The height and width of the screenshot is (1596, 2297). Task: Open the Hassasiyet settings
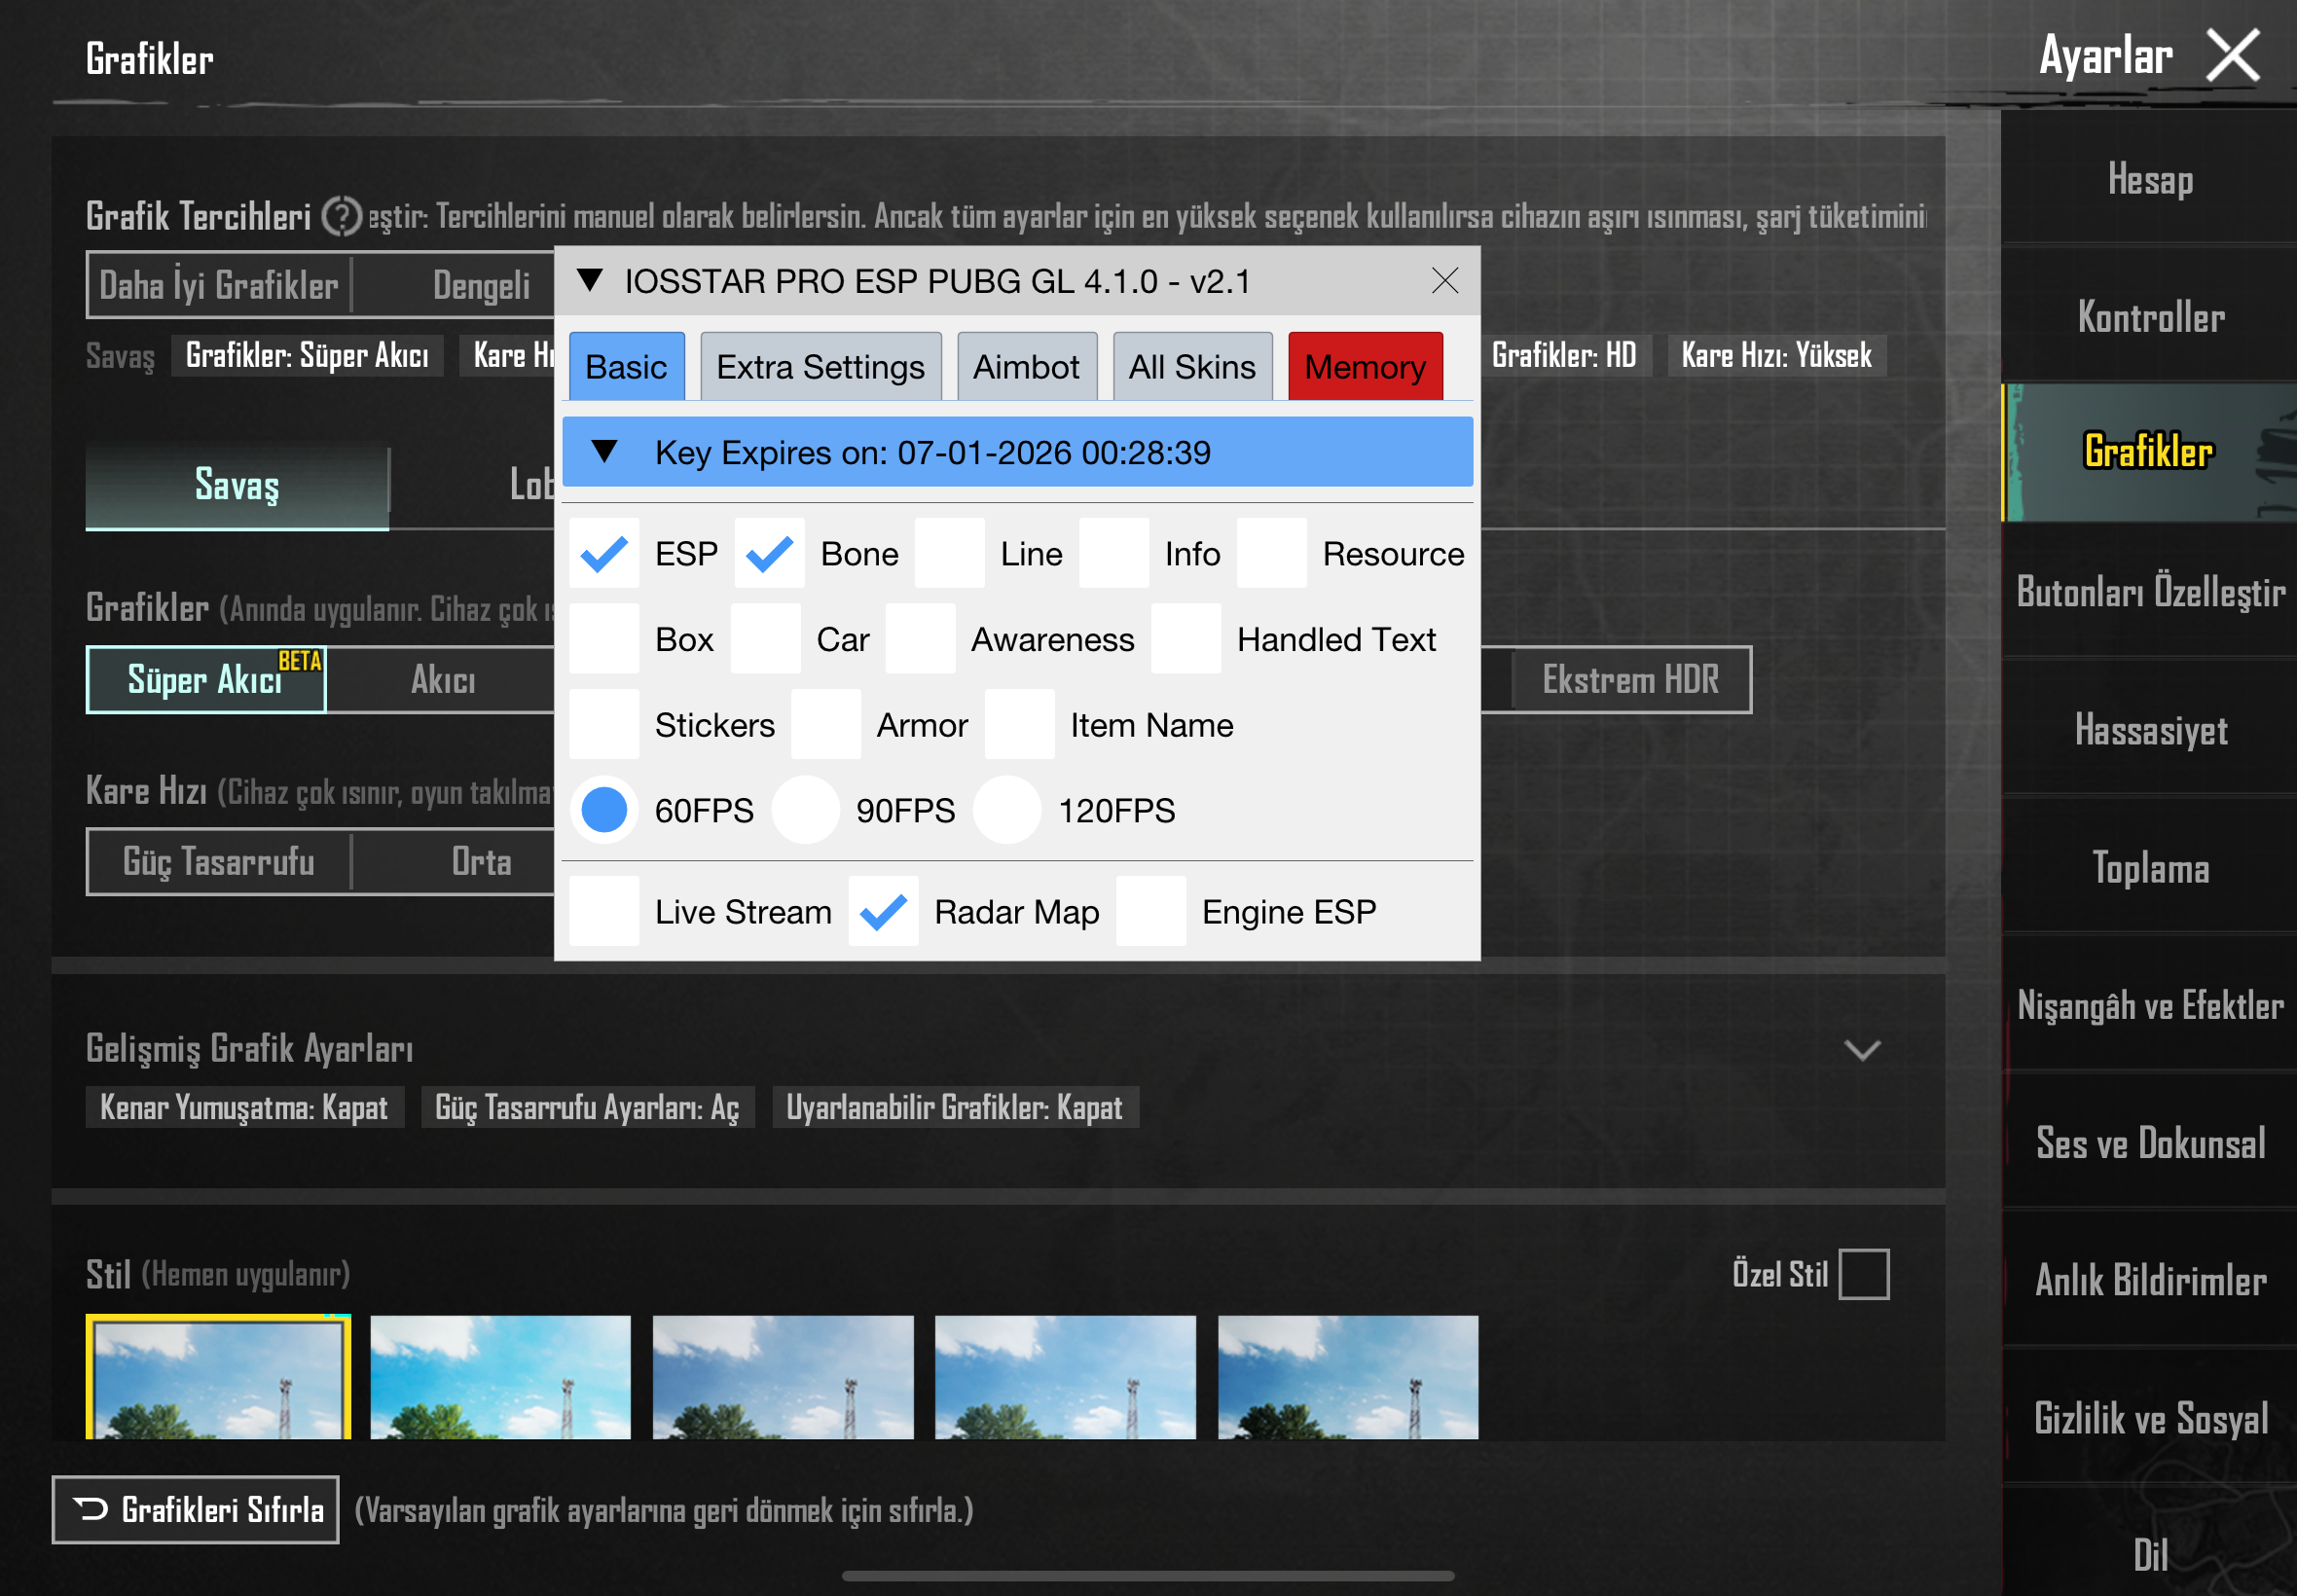pos(2150,730)
